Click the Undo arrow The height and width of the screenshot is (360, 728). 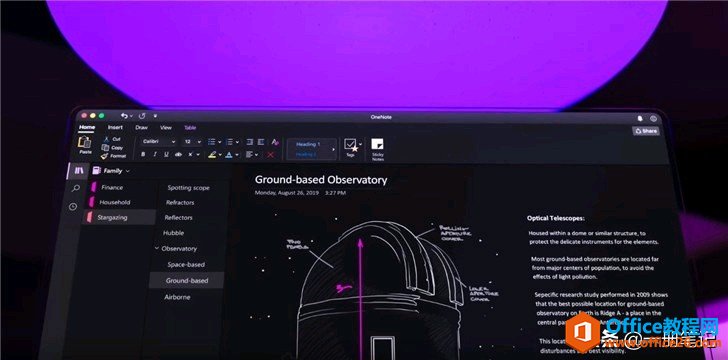[x=124, y=115]
